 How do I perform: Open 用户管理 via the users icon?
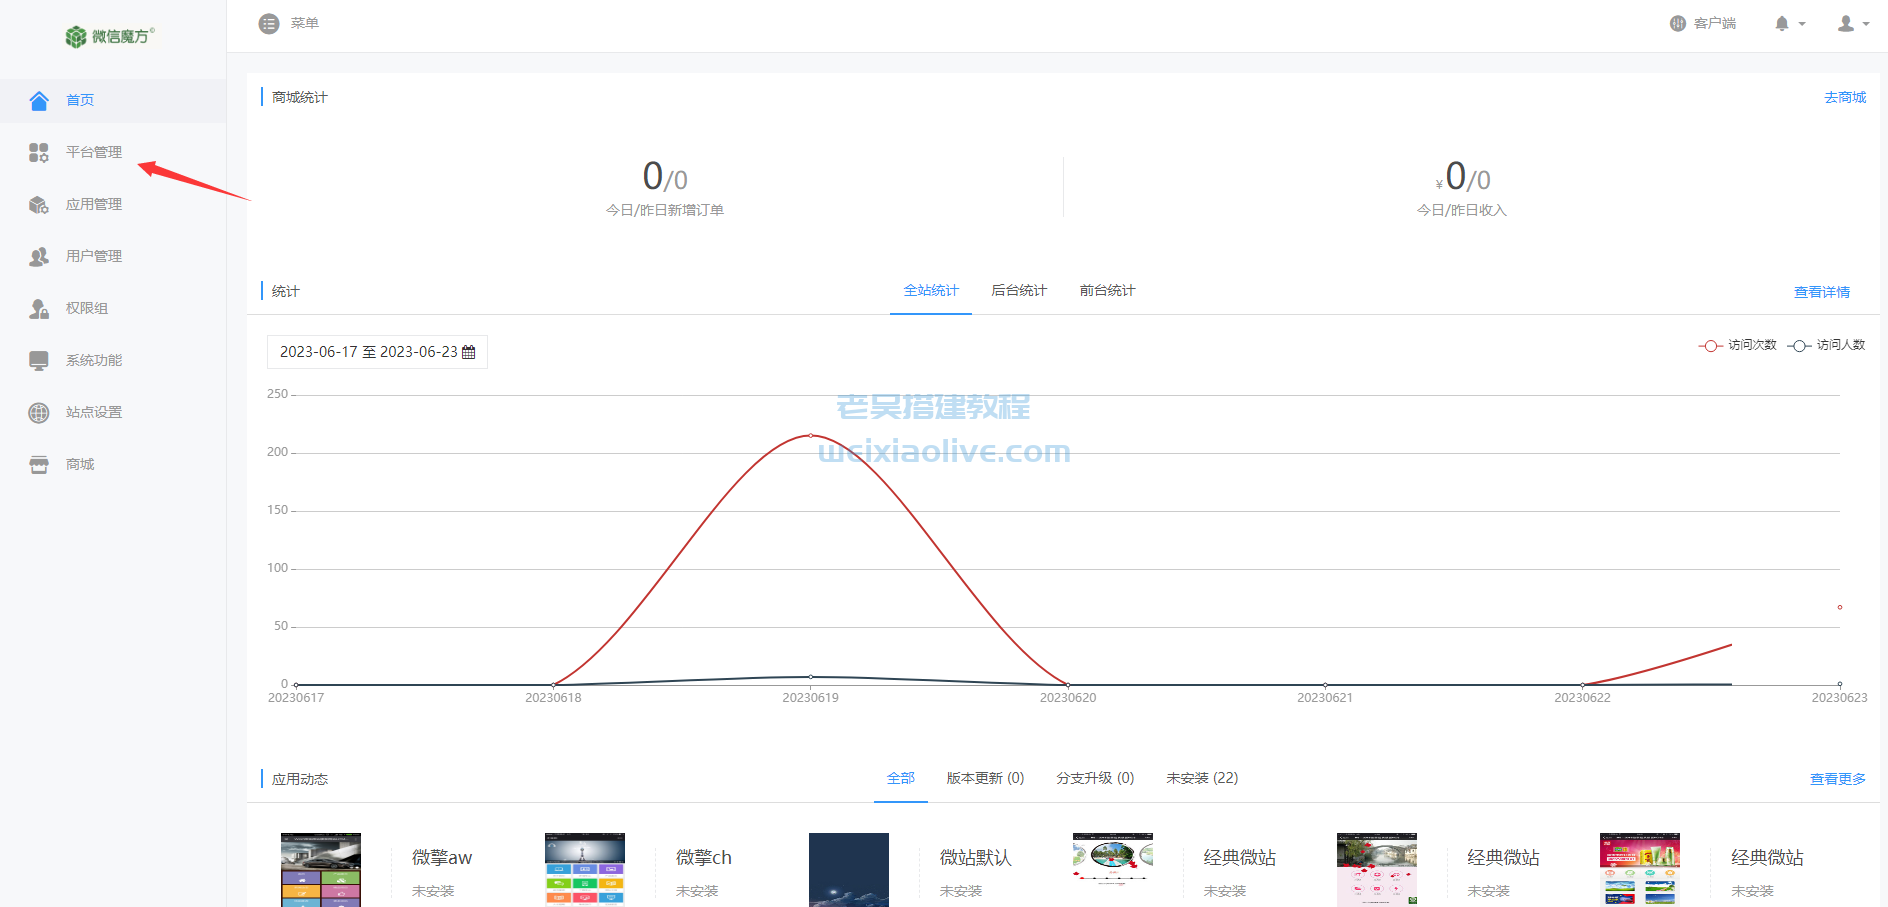click(38, 256)
